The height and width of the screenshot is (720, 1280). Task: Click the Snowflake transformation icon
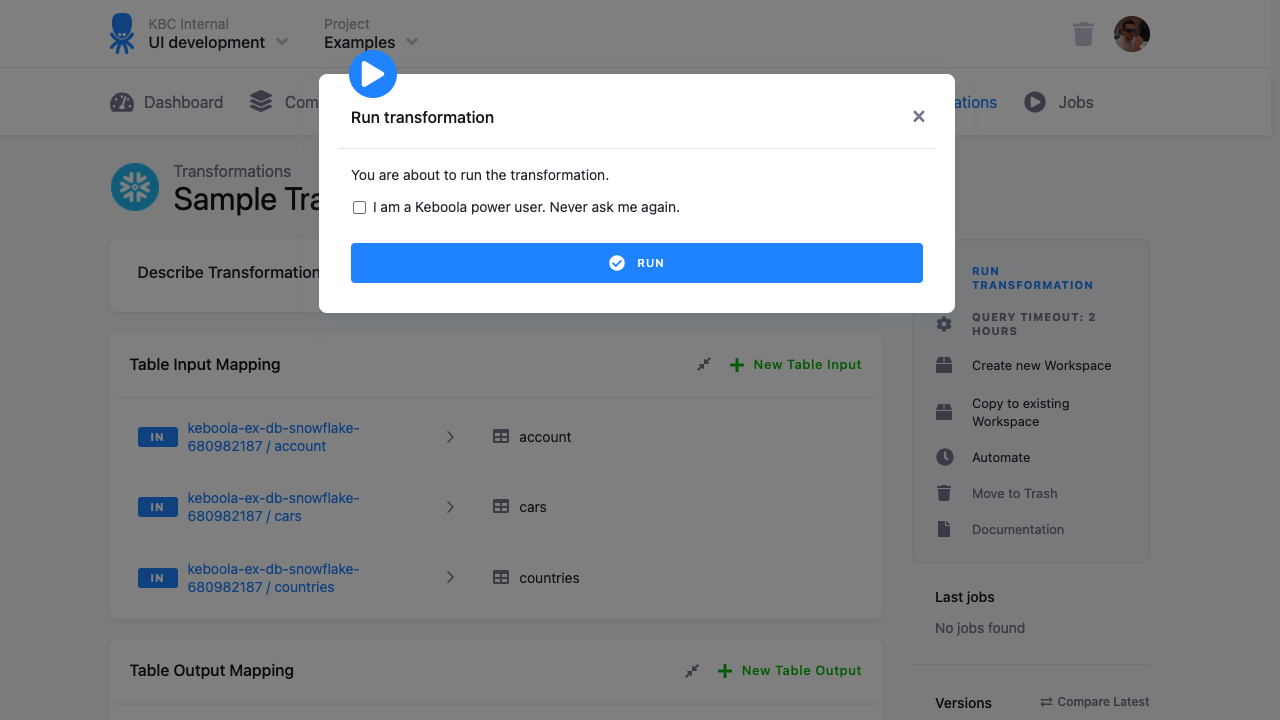click(x=135, y=187)
